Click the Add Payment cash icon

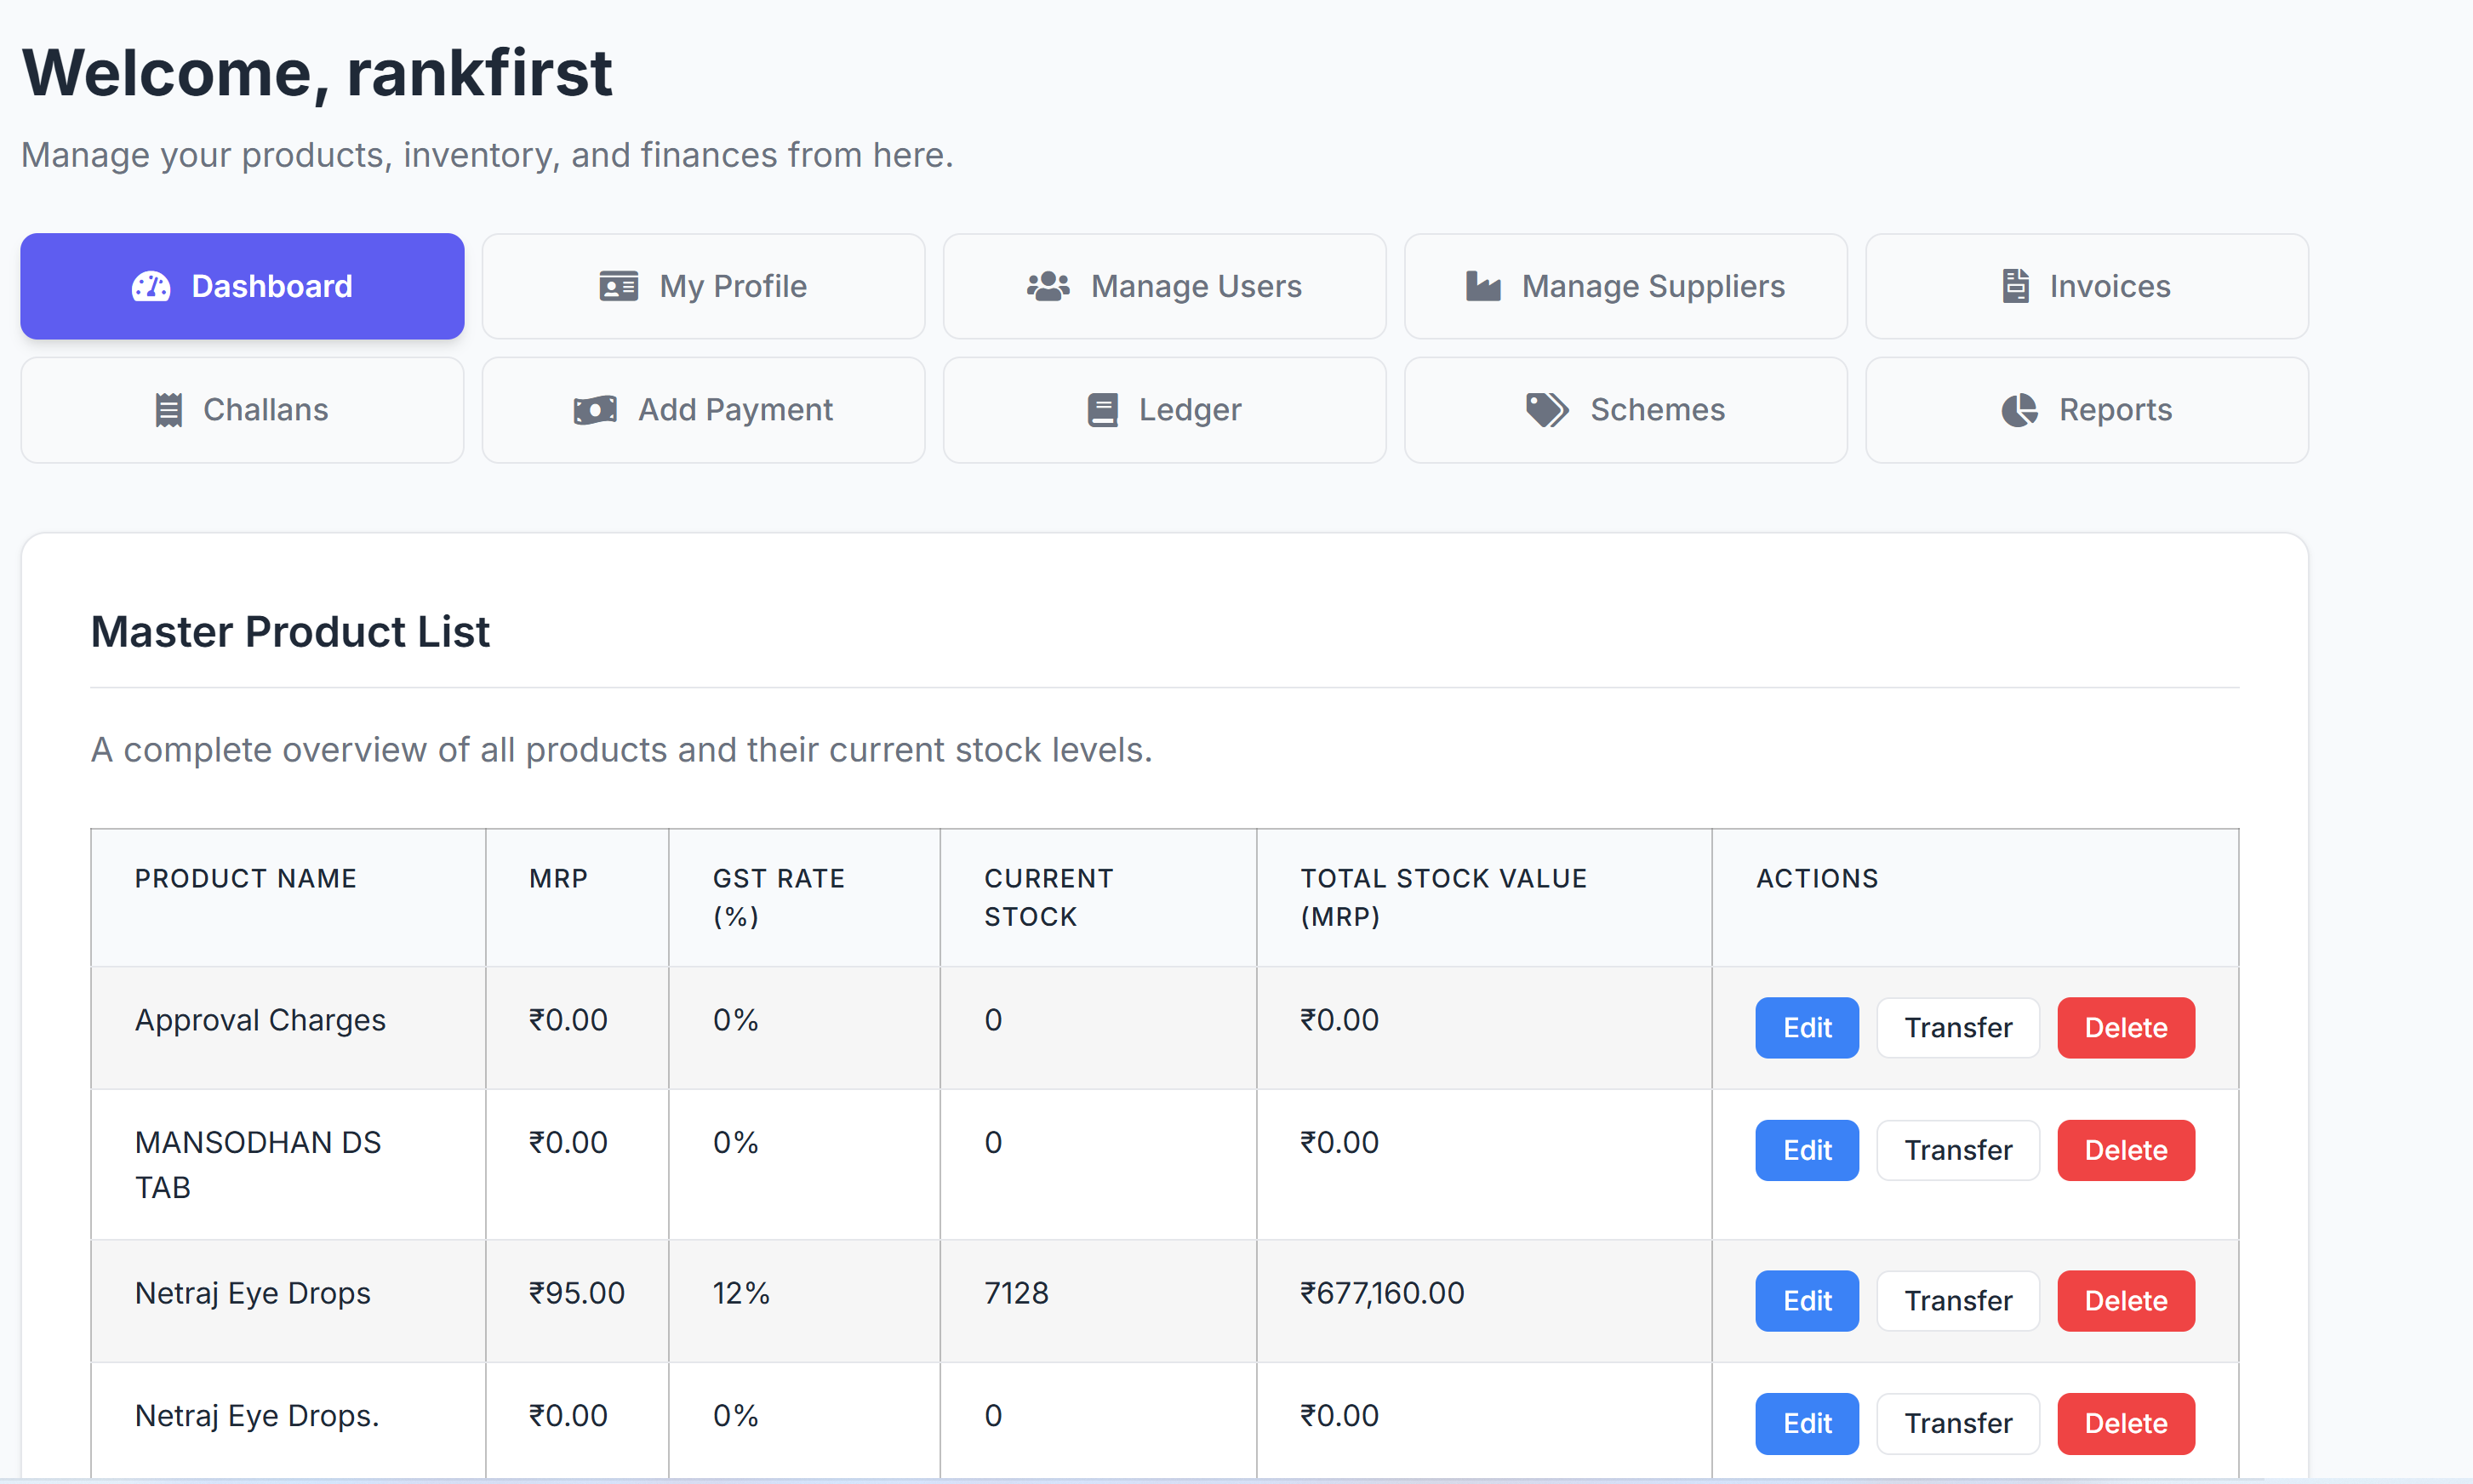coord(595,410)
